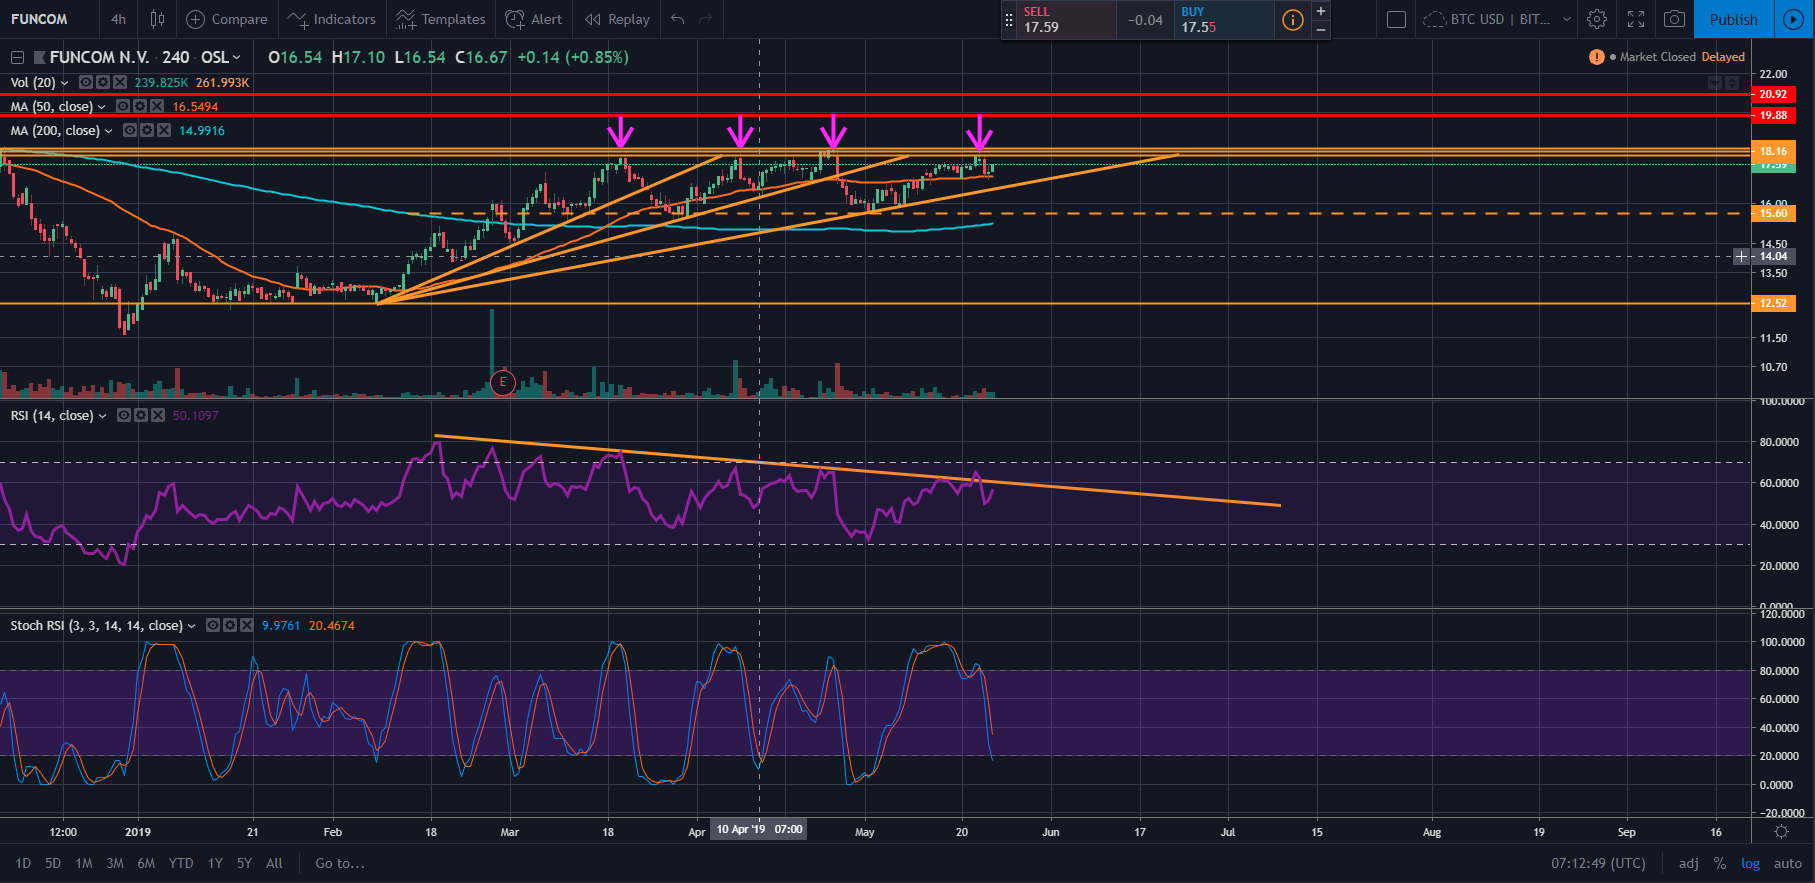Remove the Stoch RSI indicator
This screenshot has width=1815, height=883.
click(247, 625)
